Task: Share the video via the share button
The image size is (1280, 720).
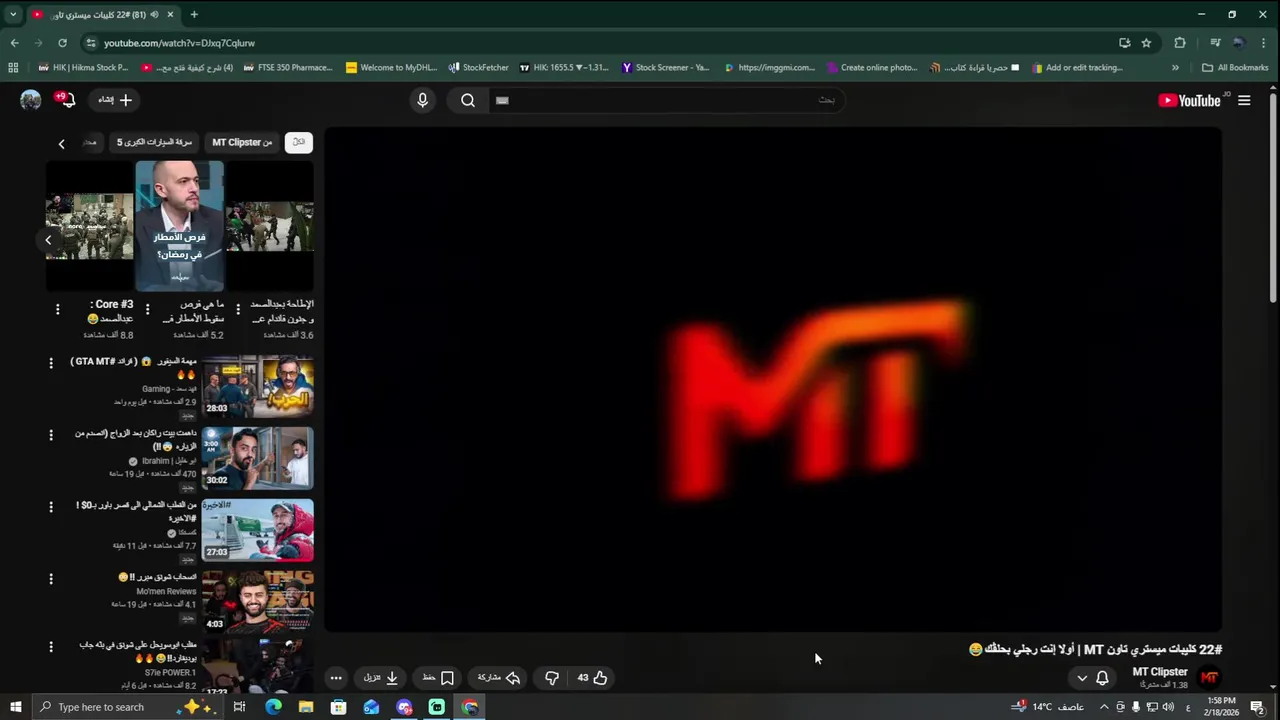Action: [x=499, y=678]
